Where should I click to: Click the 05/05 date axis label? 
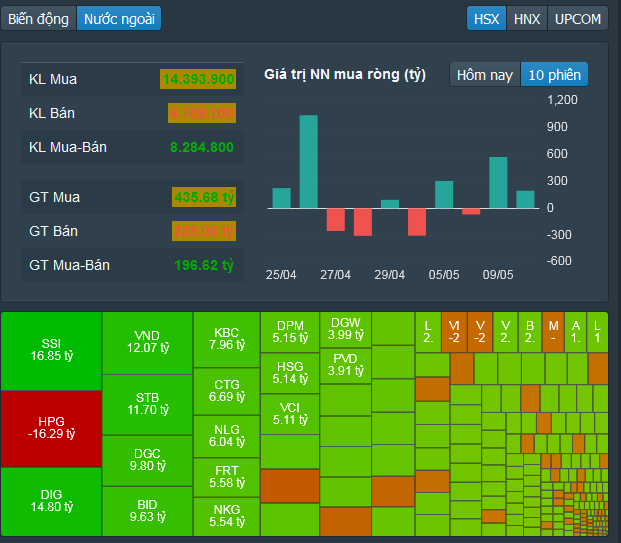pyautogui.click(x=444, y=275)
